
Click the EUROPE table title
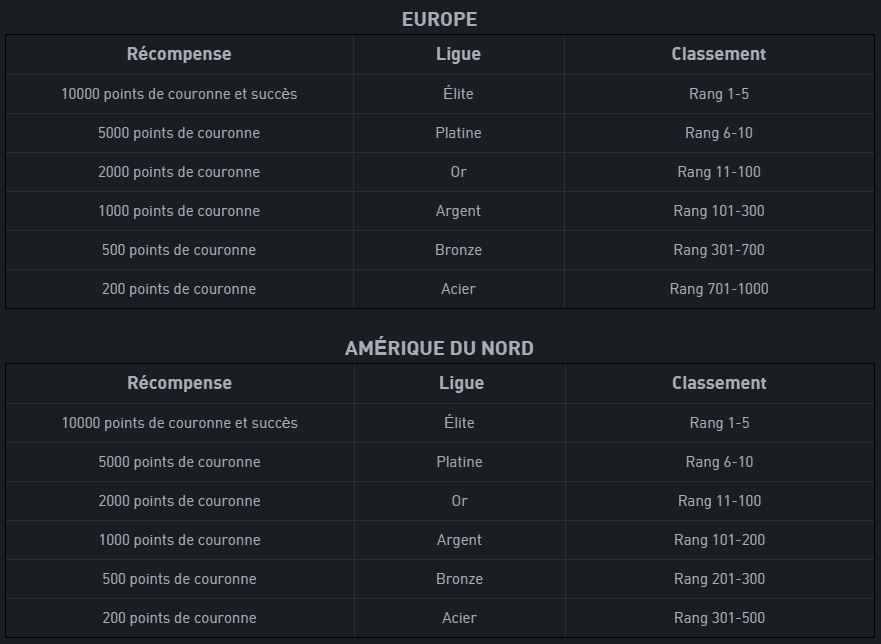click(439, 20)
